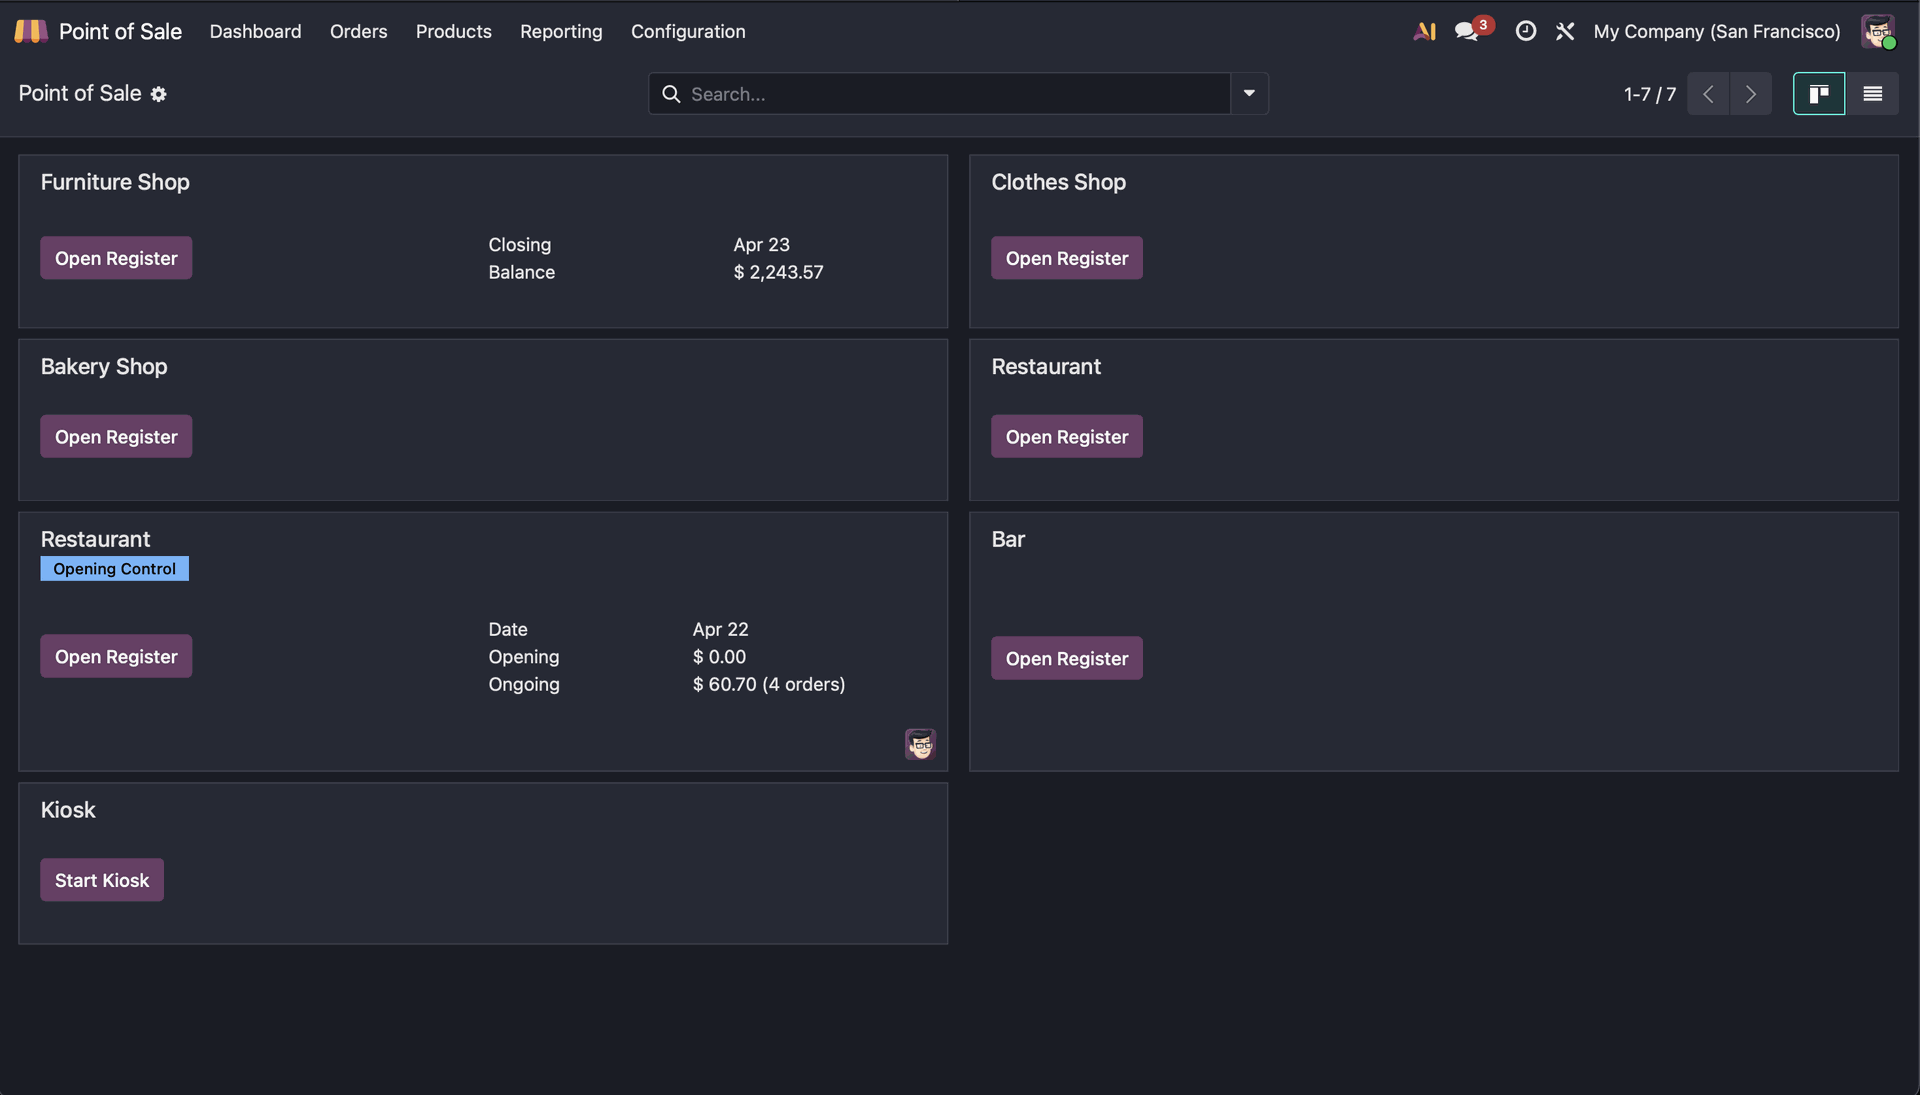Open the company switcher My Company (San Francisco)

tap(1716, 31)
